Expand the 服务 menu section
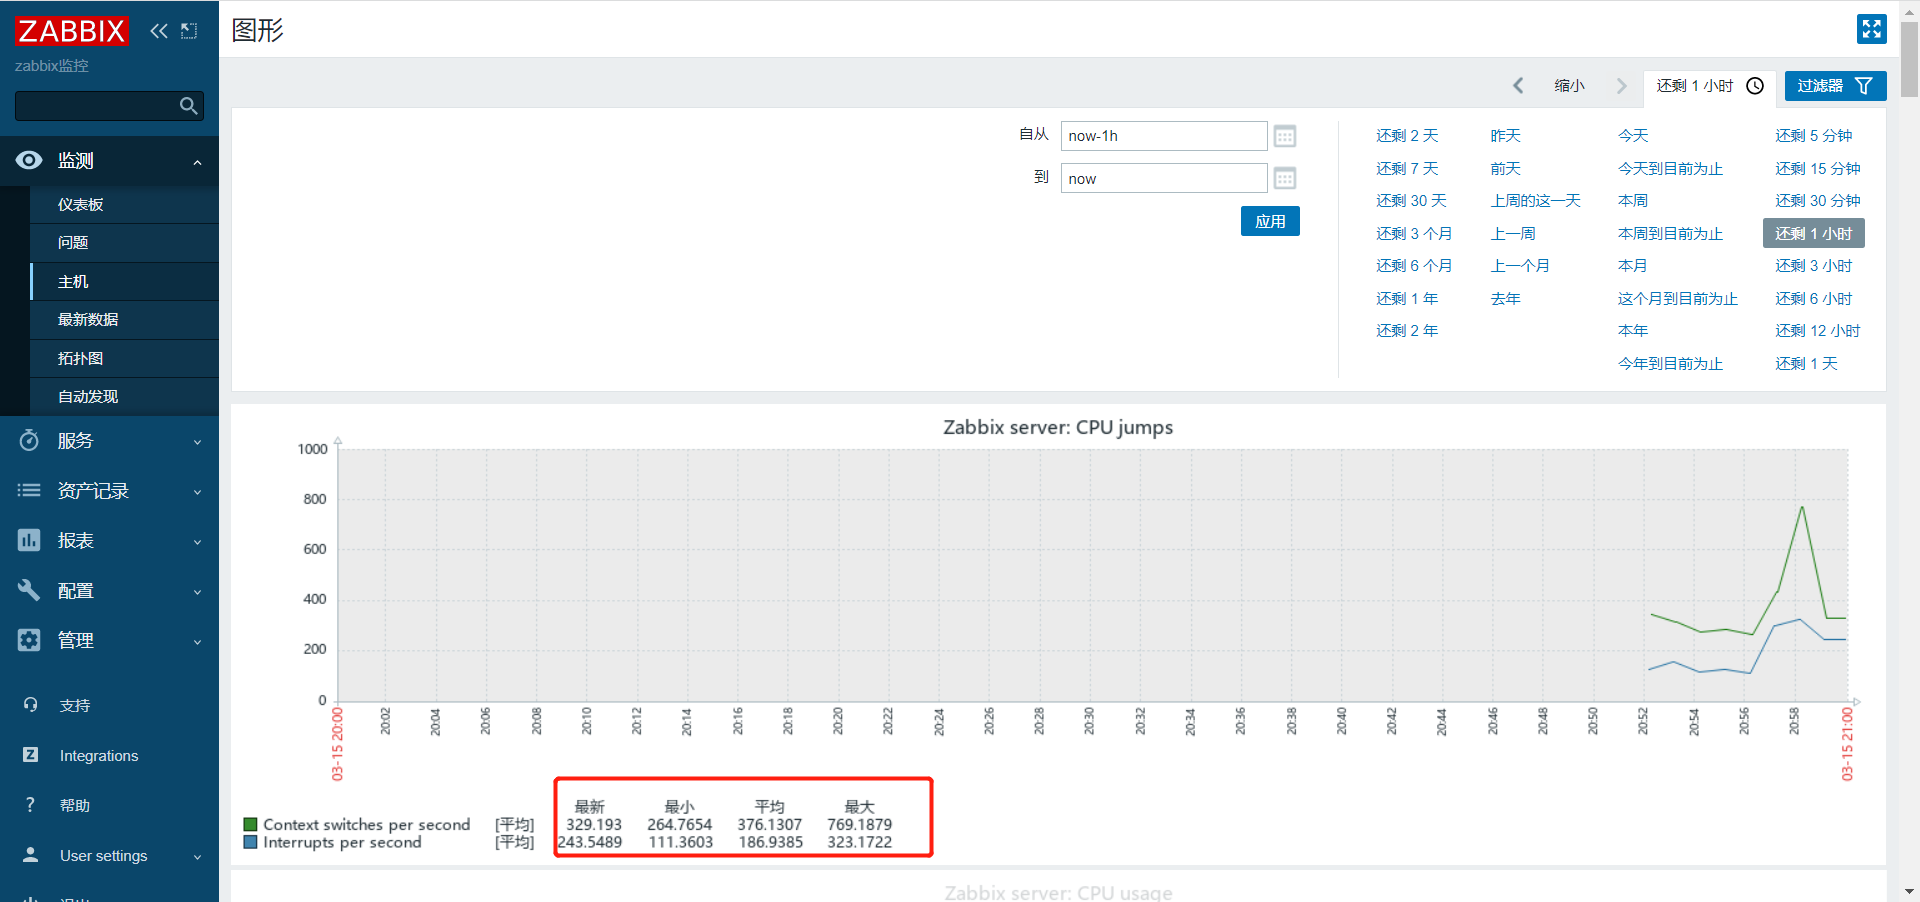This screenshot has height=902, width=1920. pos(197,442)
